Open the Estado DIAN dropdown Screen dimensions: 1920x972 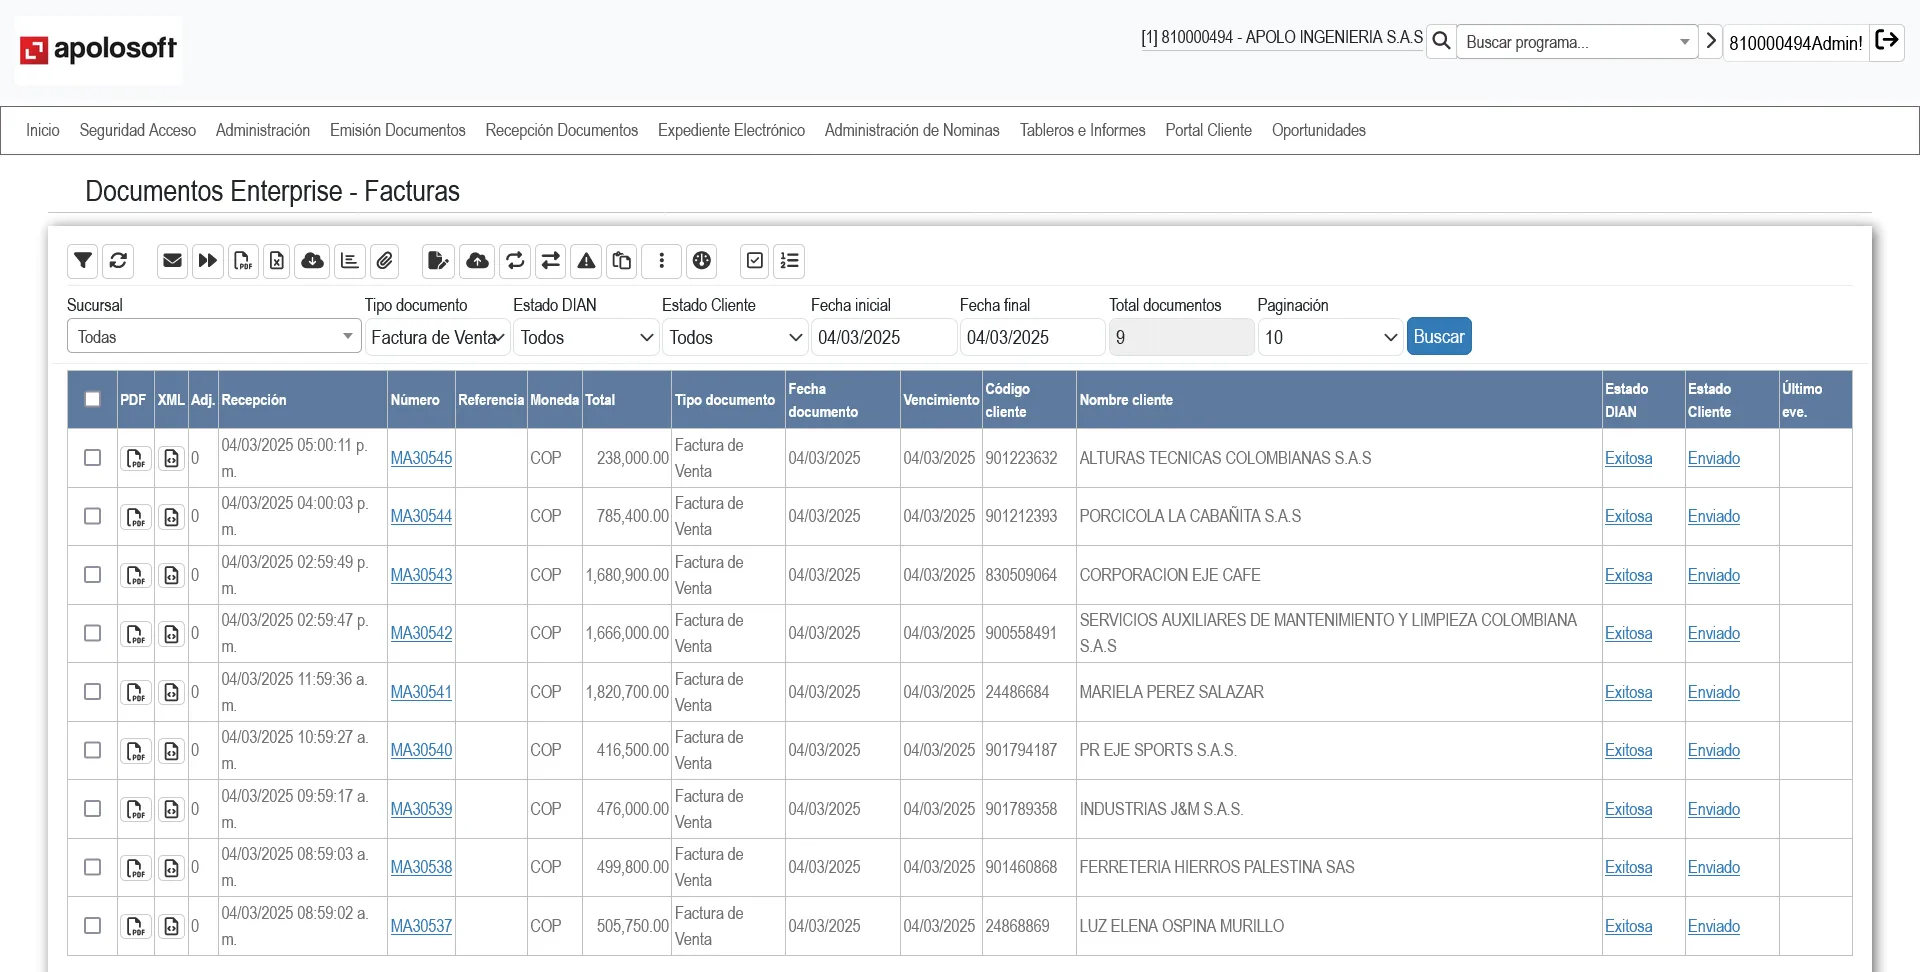click(585, 337)
